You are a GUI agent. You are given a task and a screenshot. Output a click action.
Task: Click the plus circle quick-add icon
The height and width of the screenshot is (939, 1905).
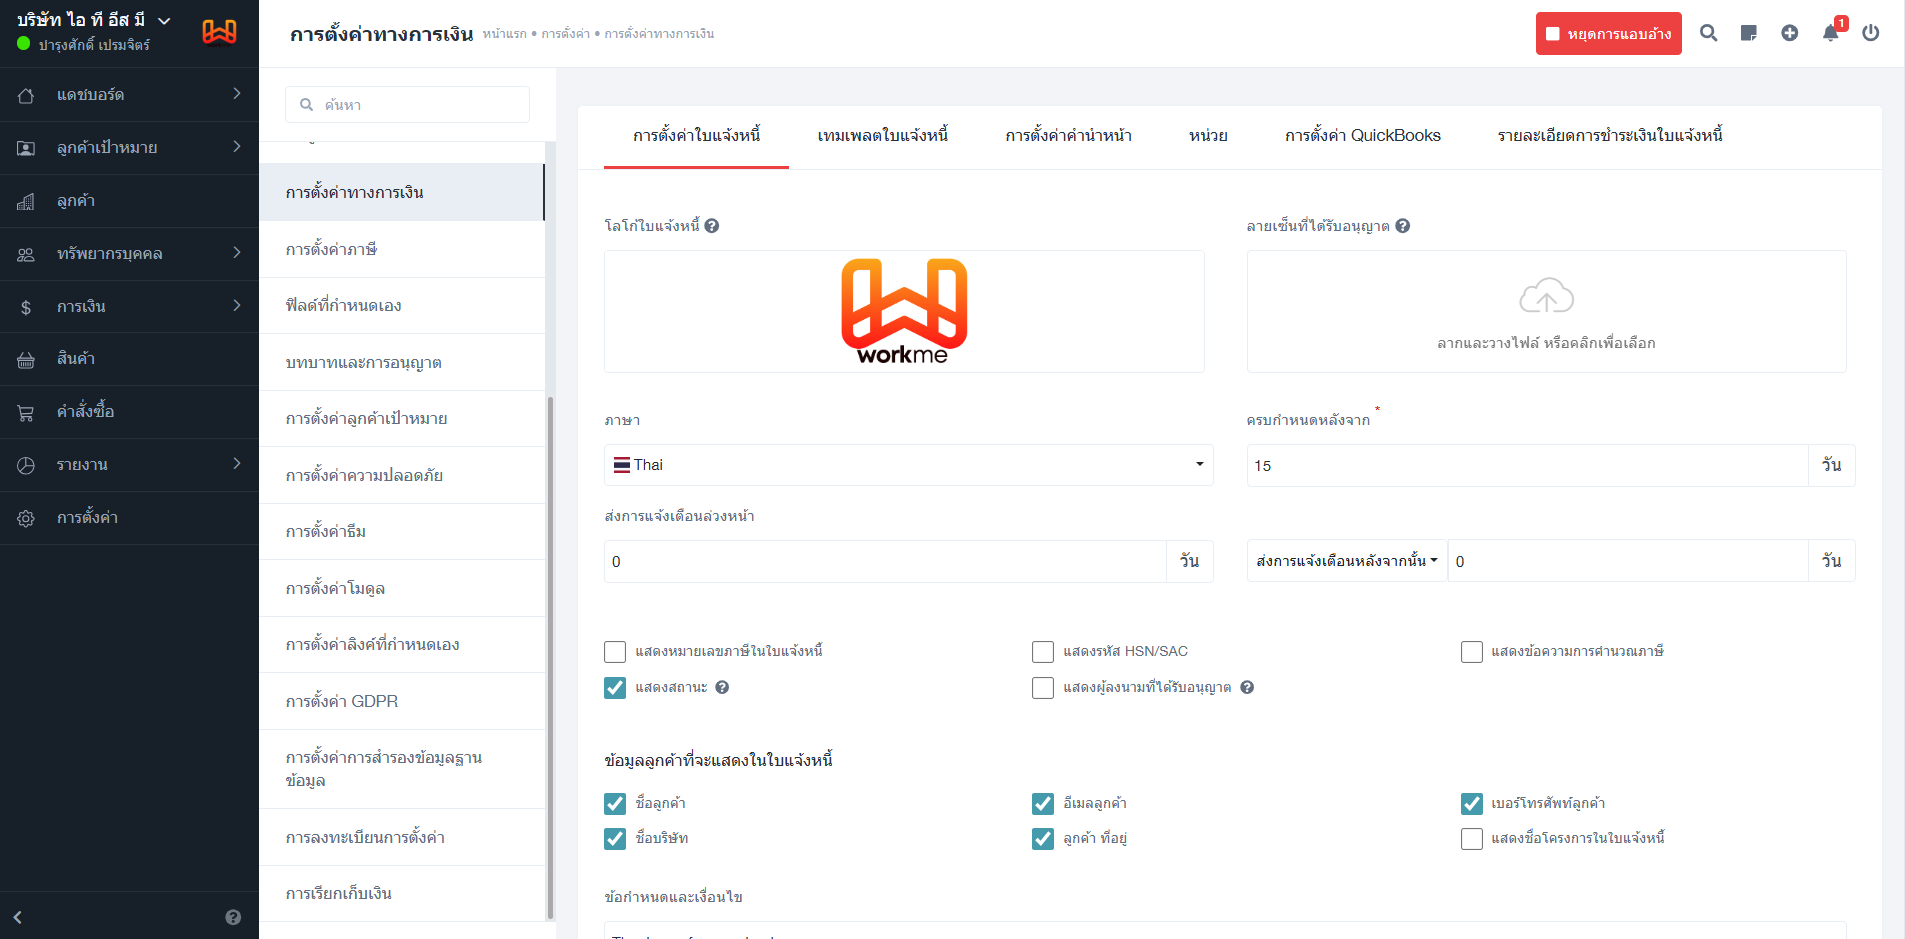tap(1789, 33)
